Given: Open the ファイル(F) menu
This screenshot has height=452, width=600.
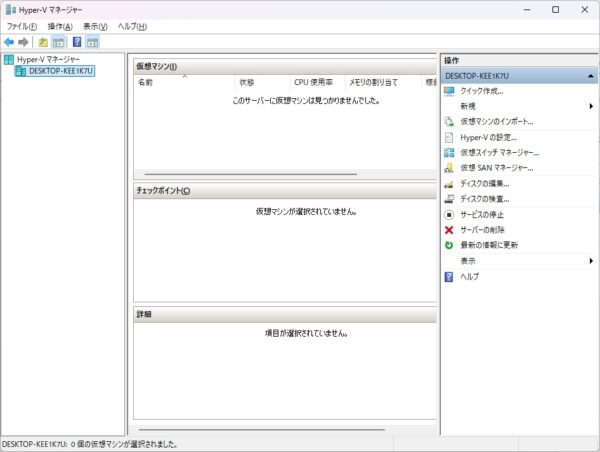Looking at the screenshot, I should 22,26.
